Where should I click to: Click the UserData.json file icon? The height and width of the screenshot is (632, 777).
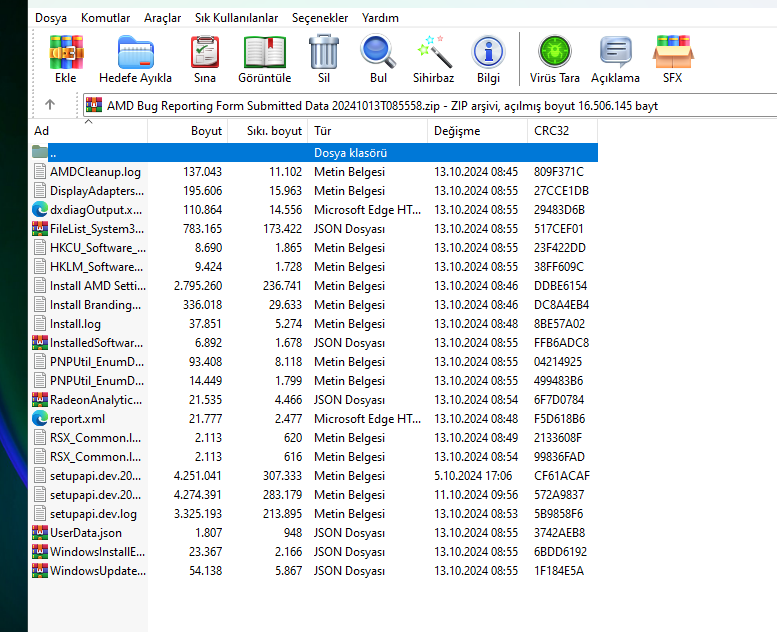coord(40,532)
